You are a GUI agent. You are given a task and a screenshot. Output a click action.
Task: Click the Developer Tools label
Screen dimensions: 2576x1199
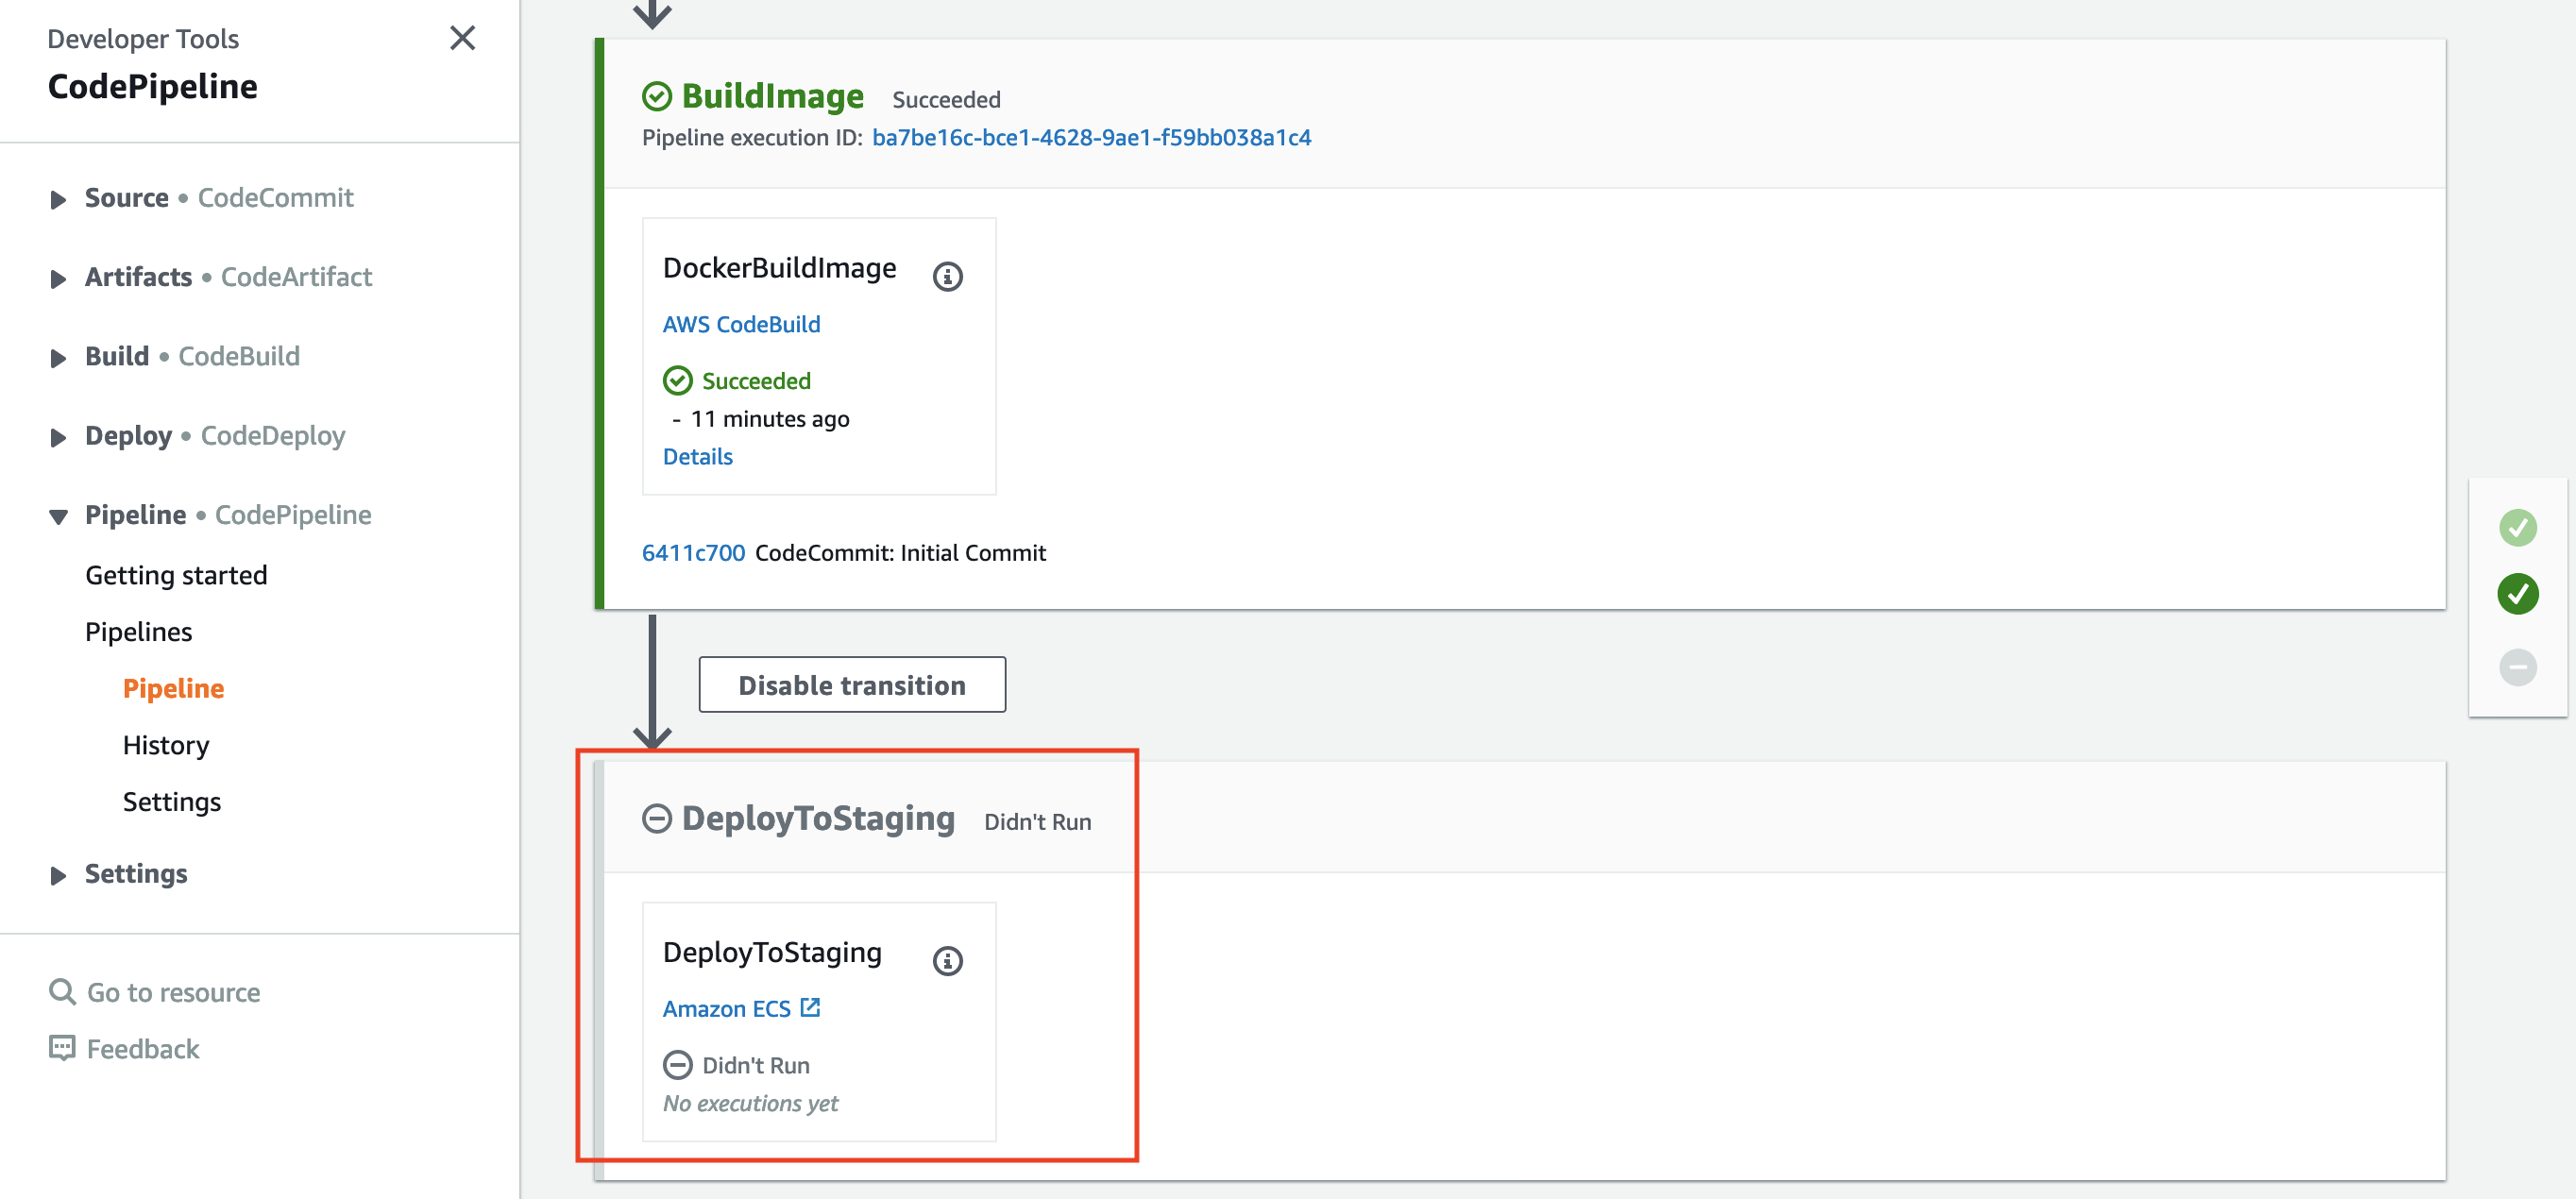coord(143,39)
